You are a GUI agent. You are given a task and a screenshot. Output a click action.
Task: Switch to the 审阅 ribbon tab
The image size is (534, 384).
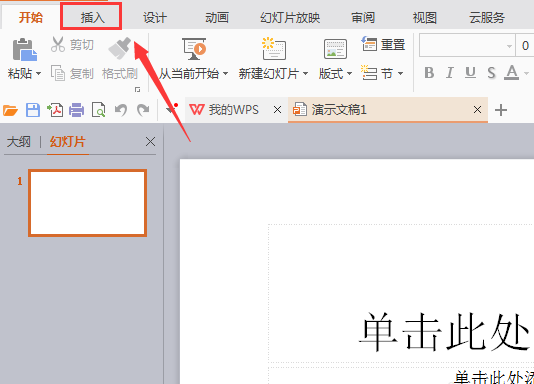pos(363,18)
